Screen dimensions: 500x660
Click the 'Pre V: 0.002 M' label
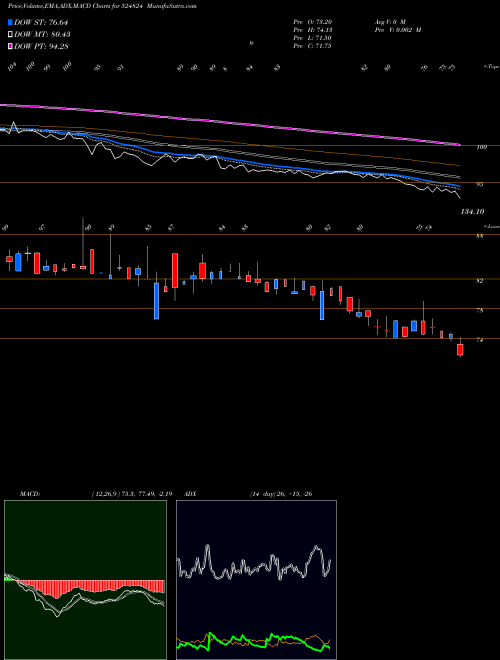397,30
